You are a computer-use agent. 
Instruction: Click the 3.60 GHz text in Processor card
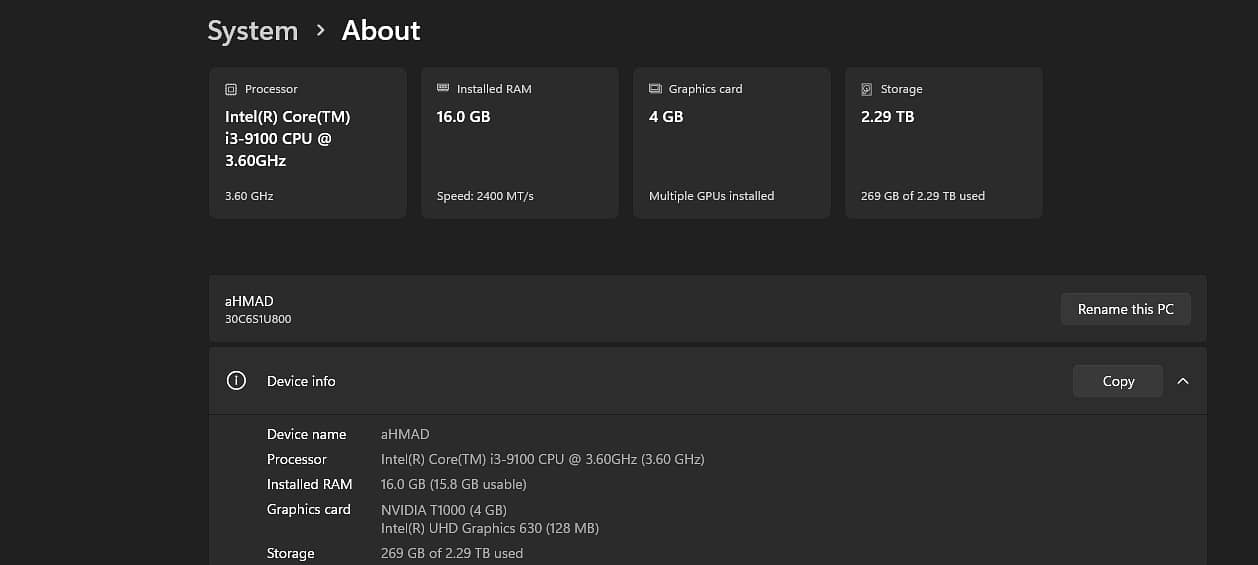(249, 196)
